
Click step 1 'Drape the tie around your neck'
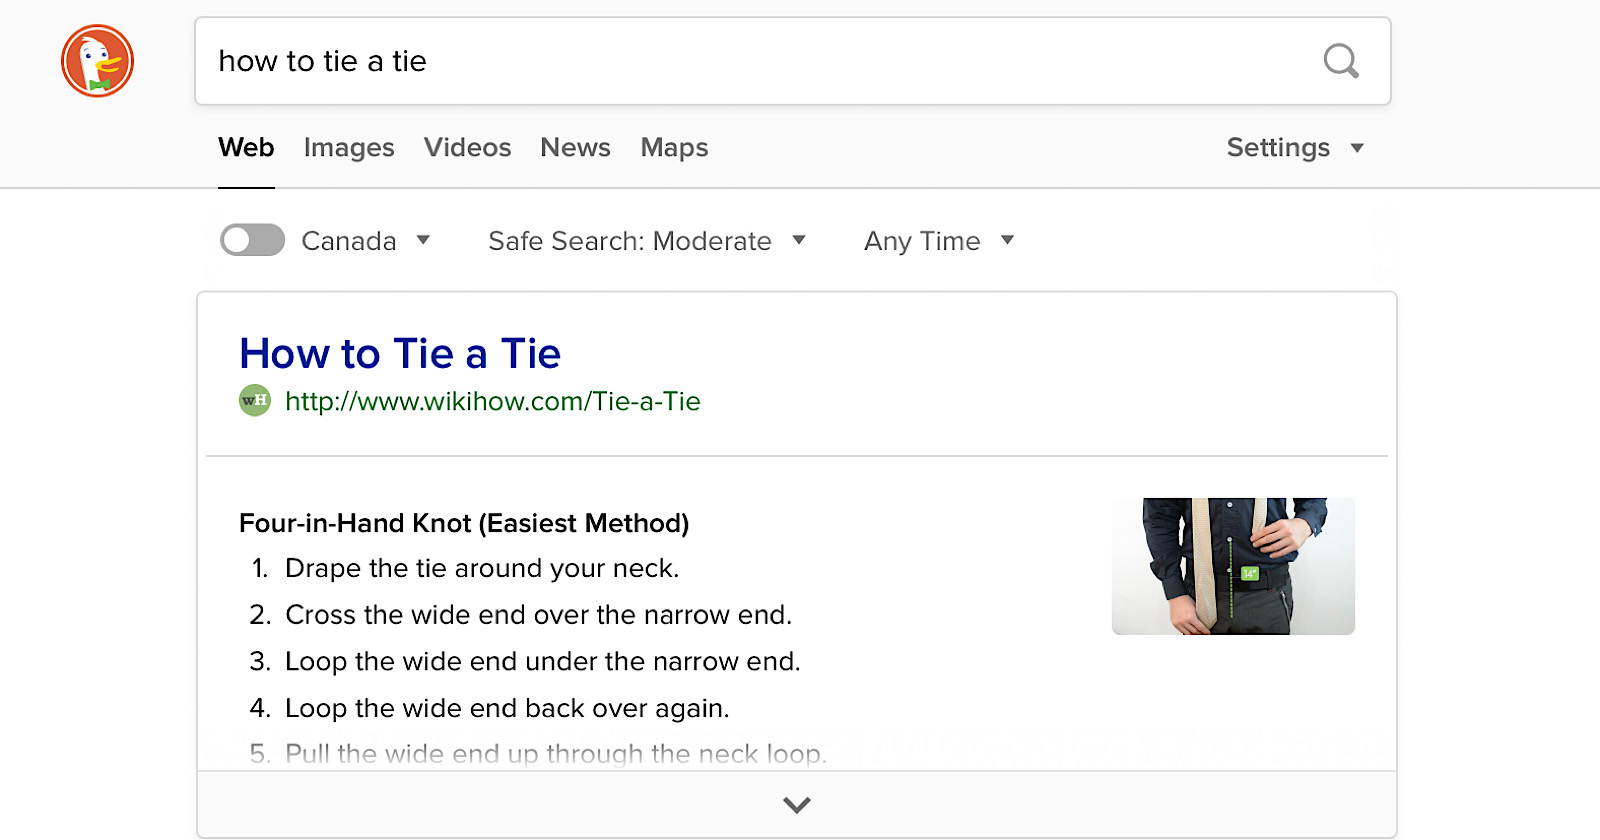[x=482, y=568]
